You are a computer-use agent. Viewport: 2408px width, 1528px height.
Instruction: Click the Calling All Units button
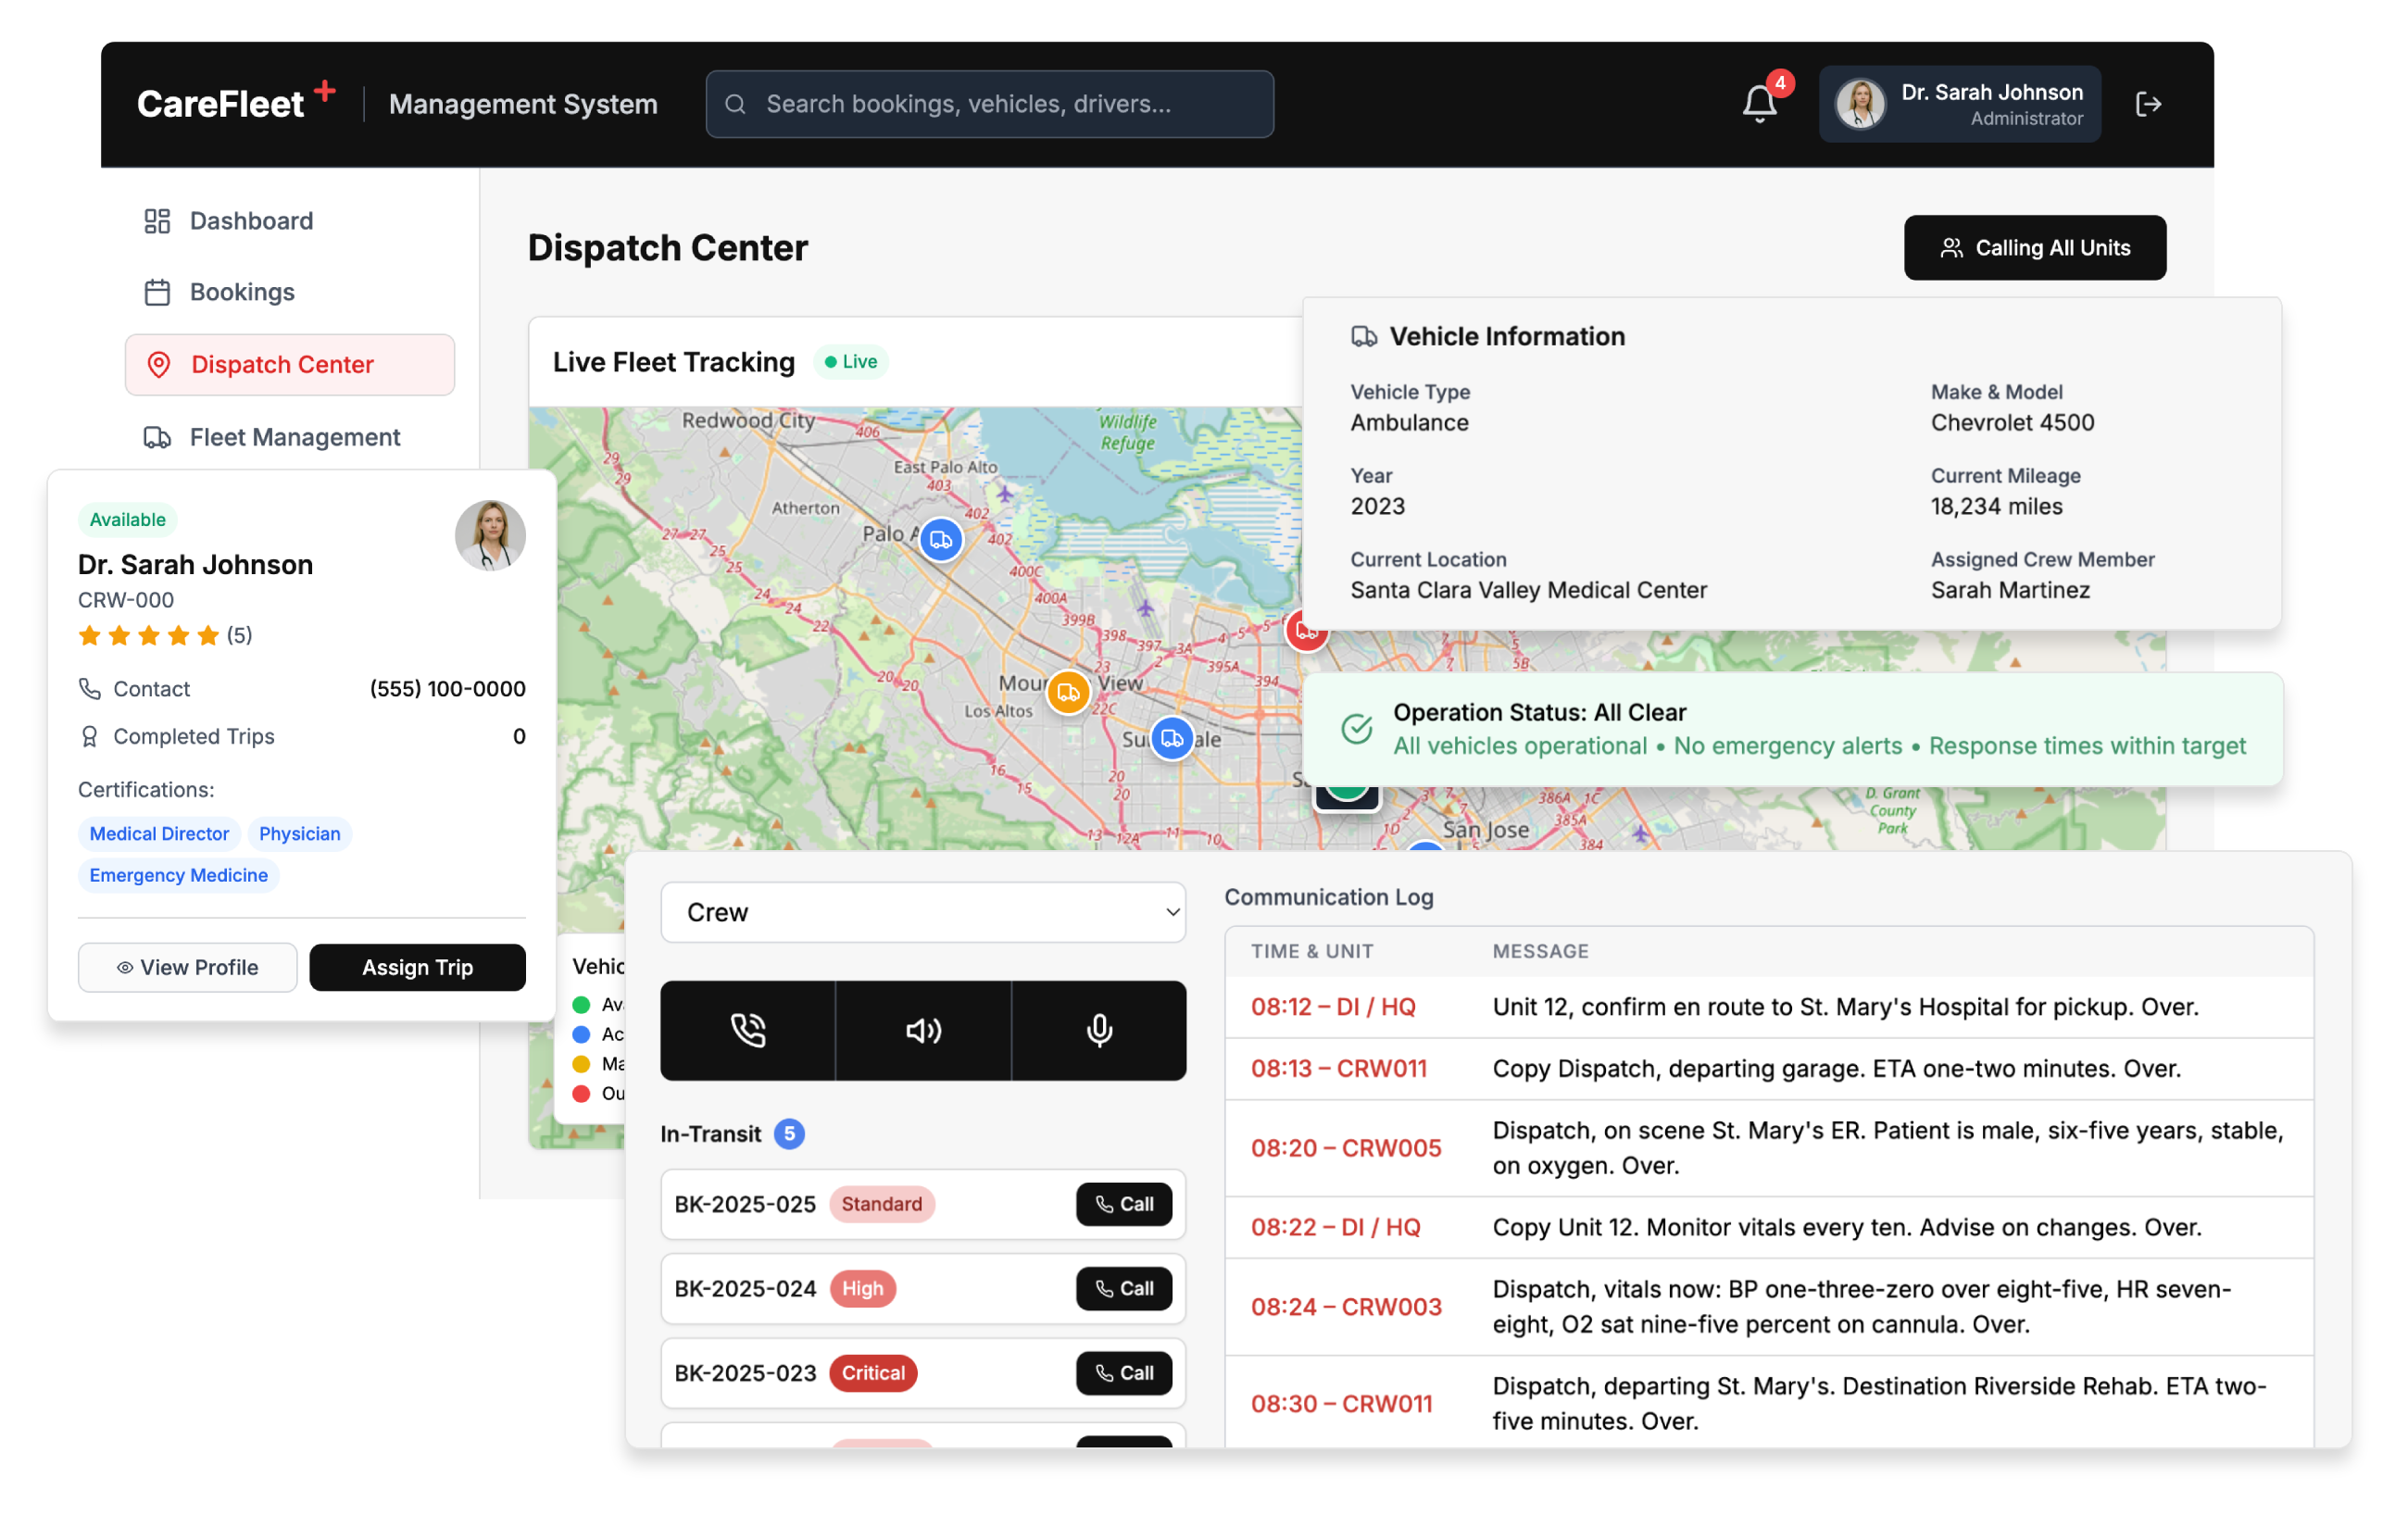2034,248
